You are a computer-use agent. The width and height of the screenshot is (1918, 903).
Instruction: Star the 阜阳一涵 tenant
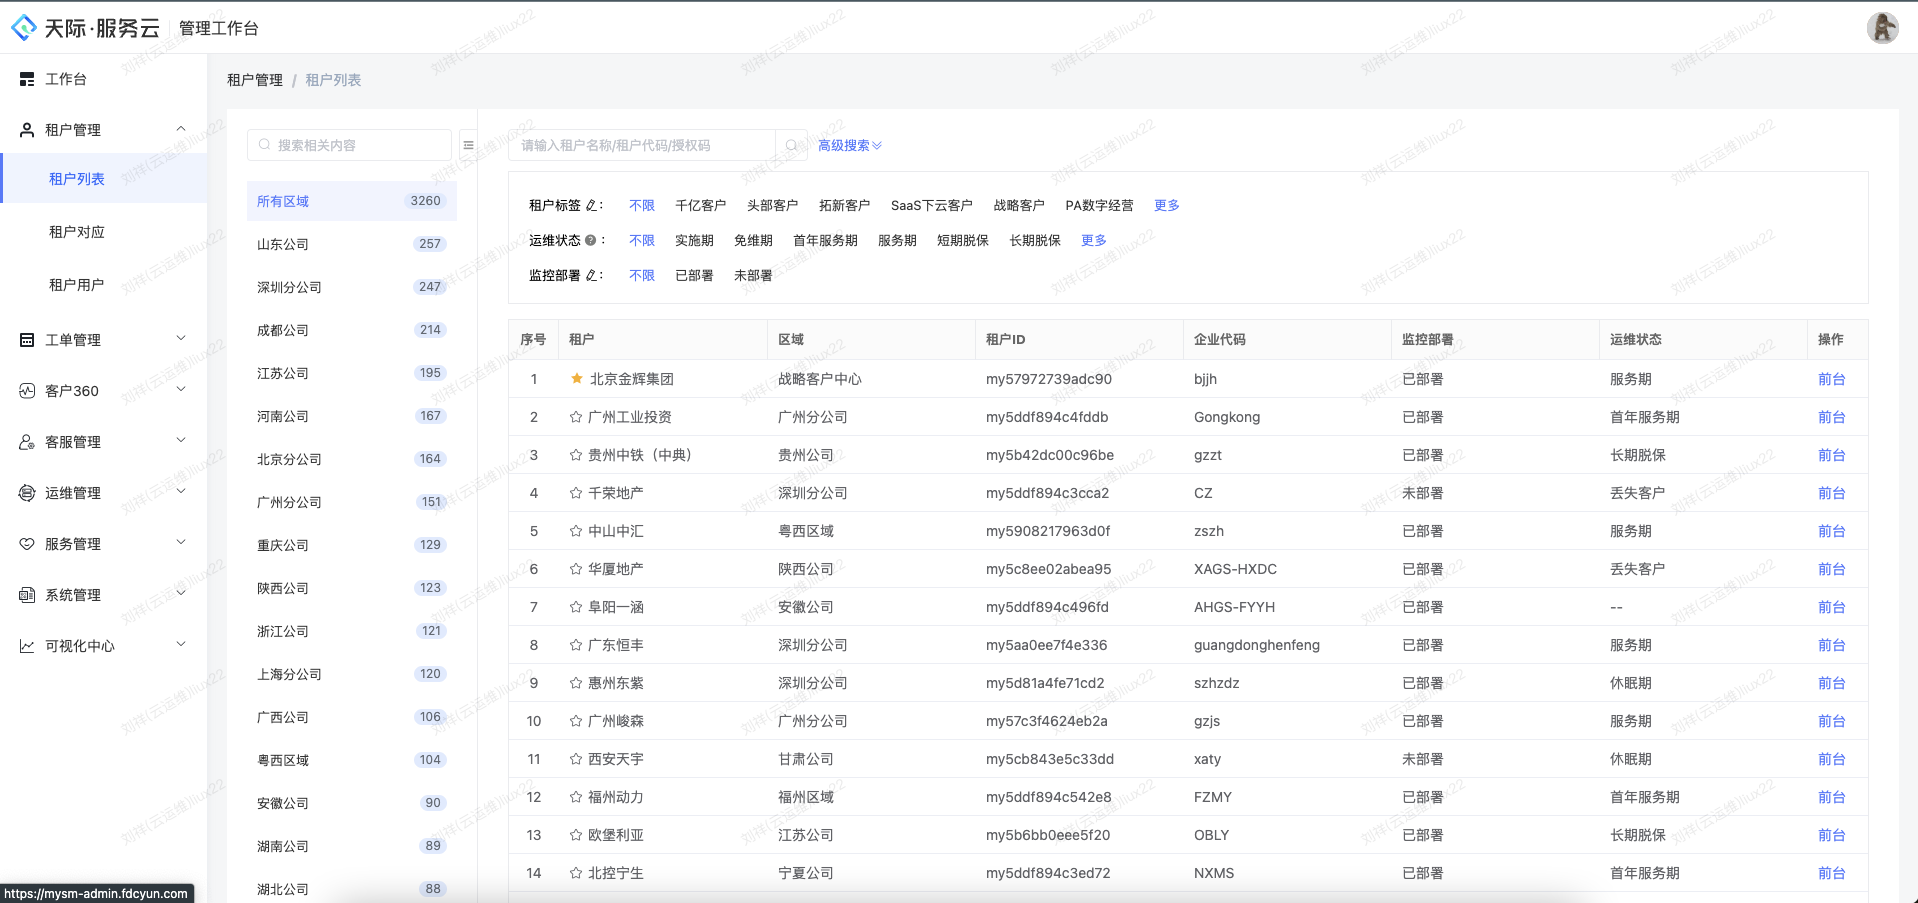click(x=576, y=607)
